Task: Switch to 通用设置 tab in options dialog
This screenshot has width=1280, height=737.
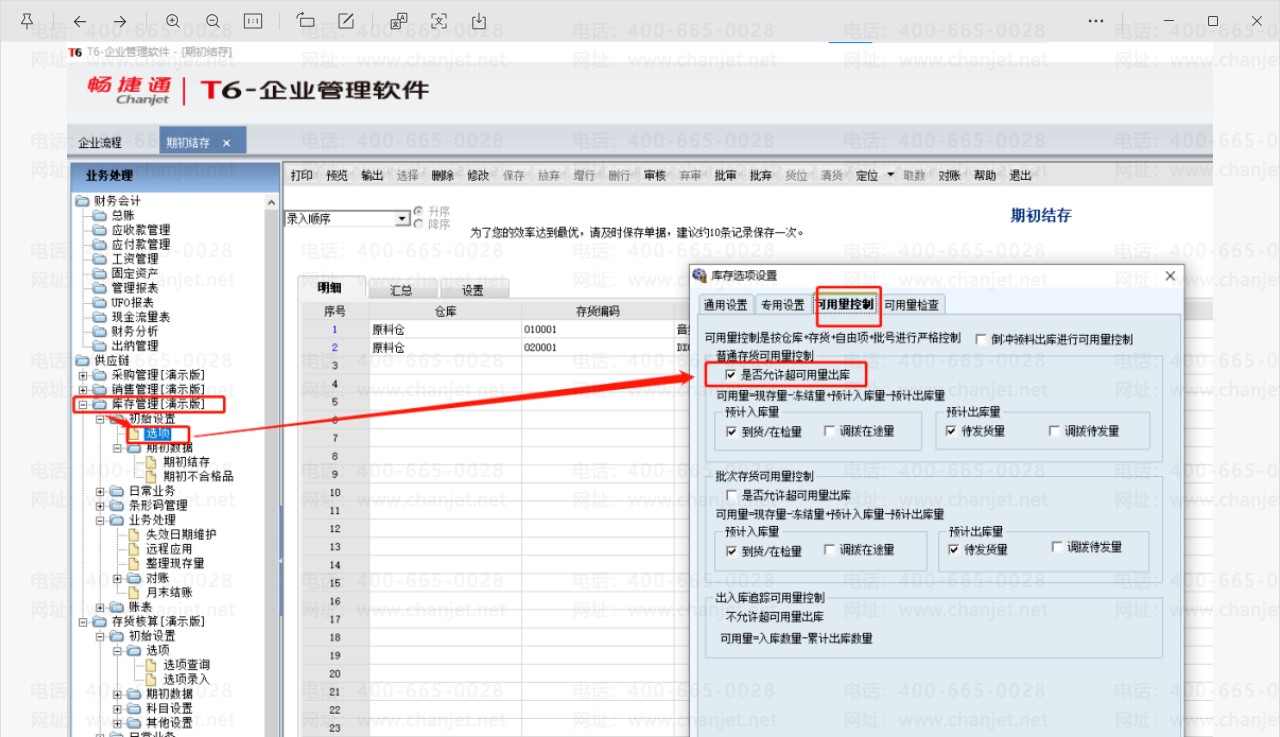Action: coord(726,305)
